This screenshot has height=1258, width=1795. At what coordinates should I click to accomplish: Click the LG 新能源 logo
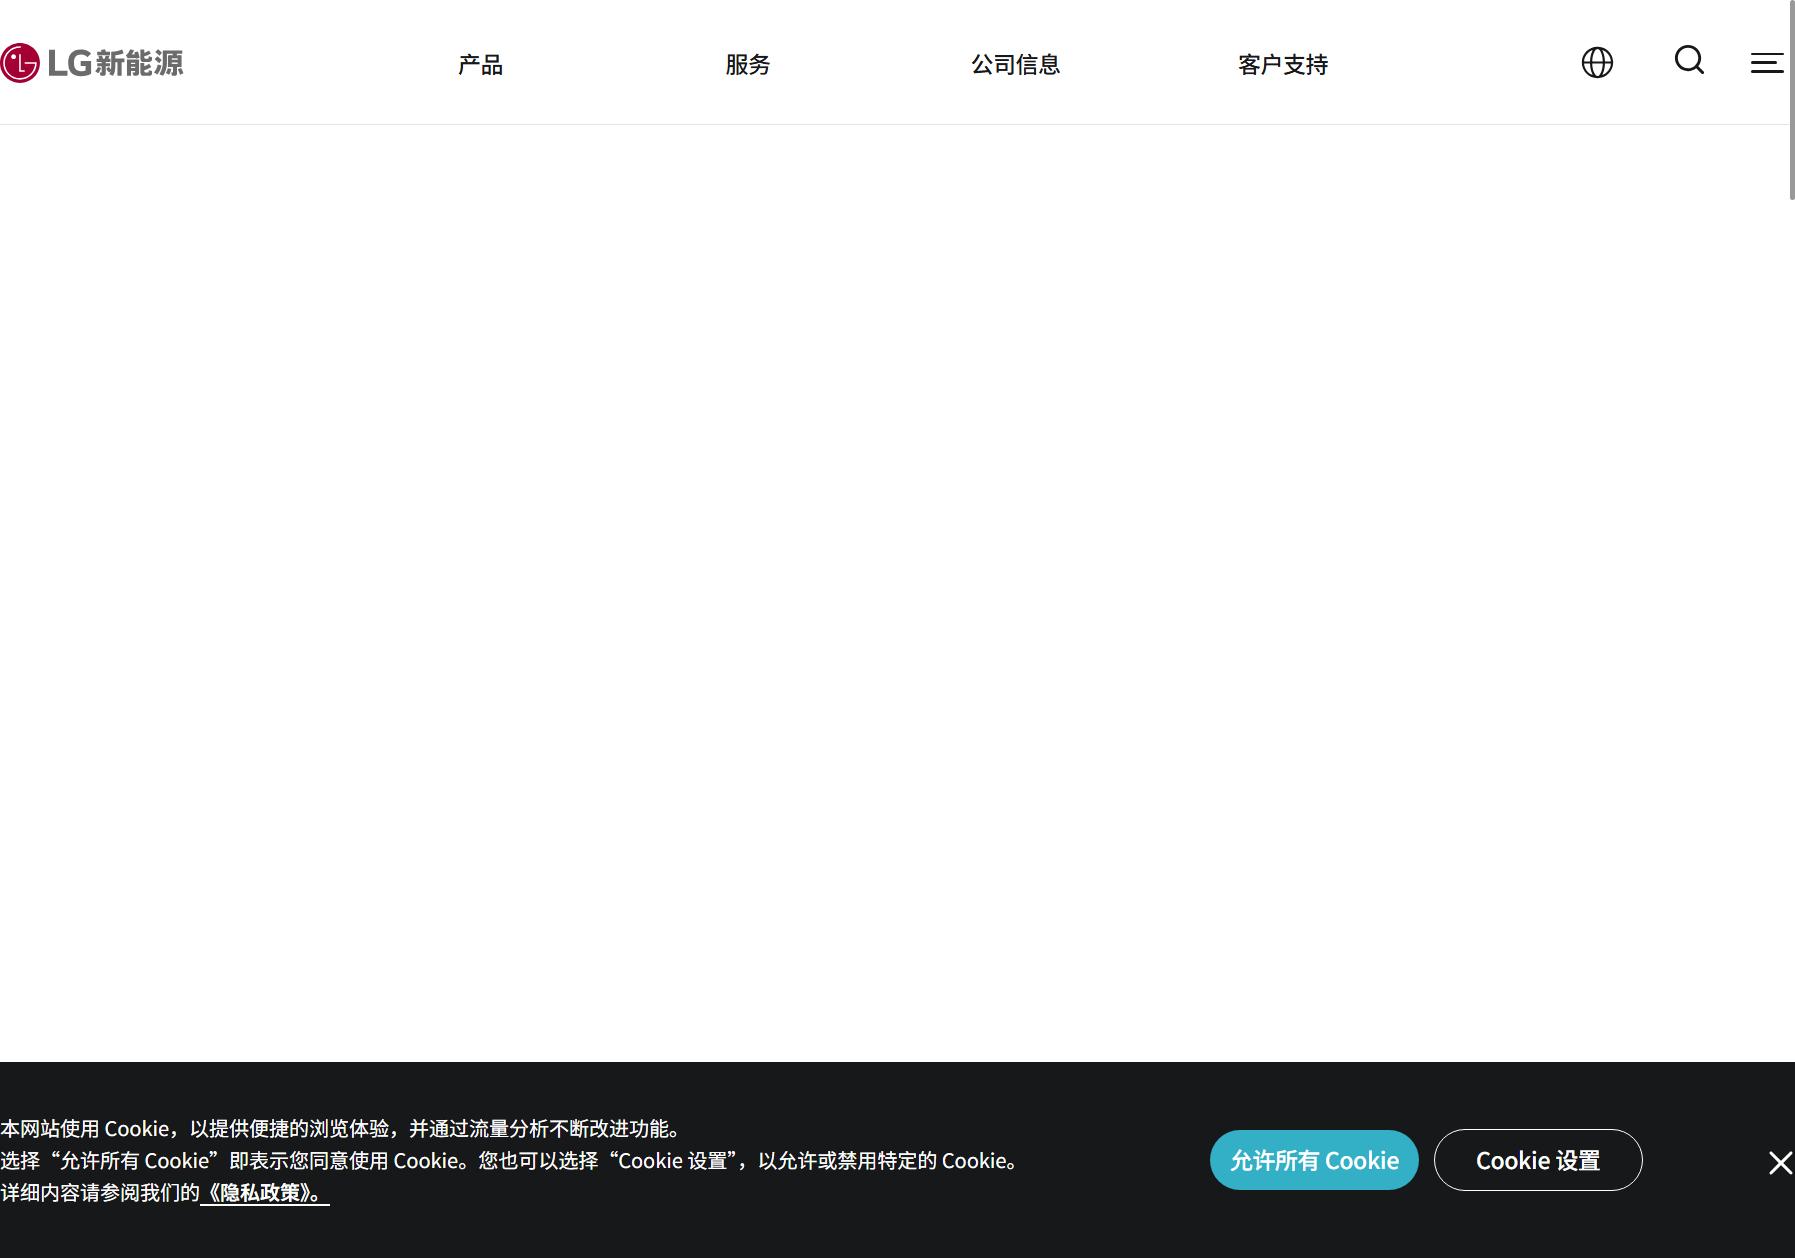pos(92,63)
